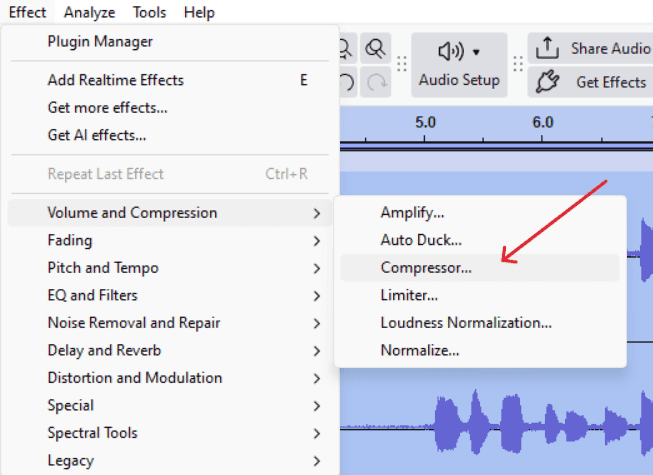Click the fit-project zoom magnifier icon
Image resolution: width=653 pixels, height=475 pixels.
pyautogui.click(x=346, y=49)
